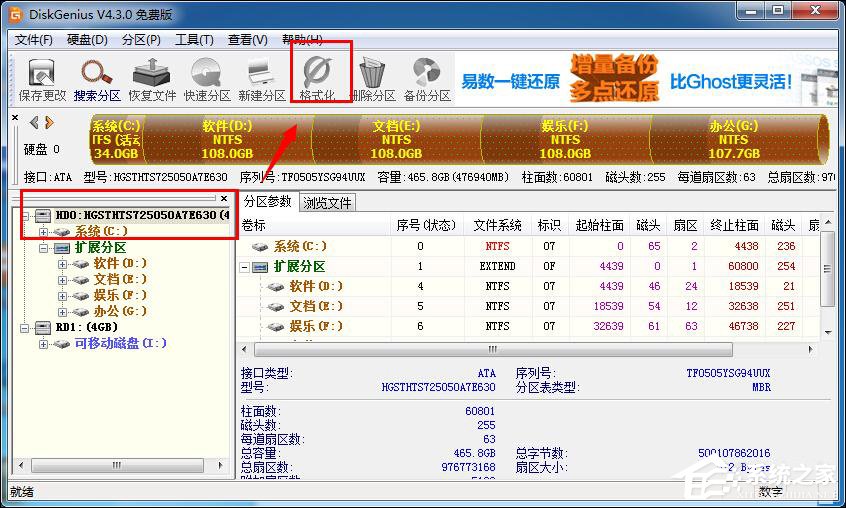Collapse the RD1 (4GB) tree node

(25, 328)
